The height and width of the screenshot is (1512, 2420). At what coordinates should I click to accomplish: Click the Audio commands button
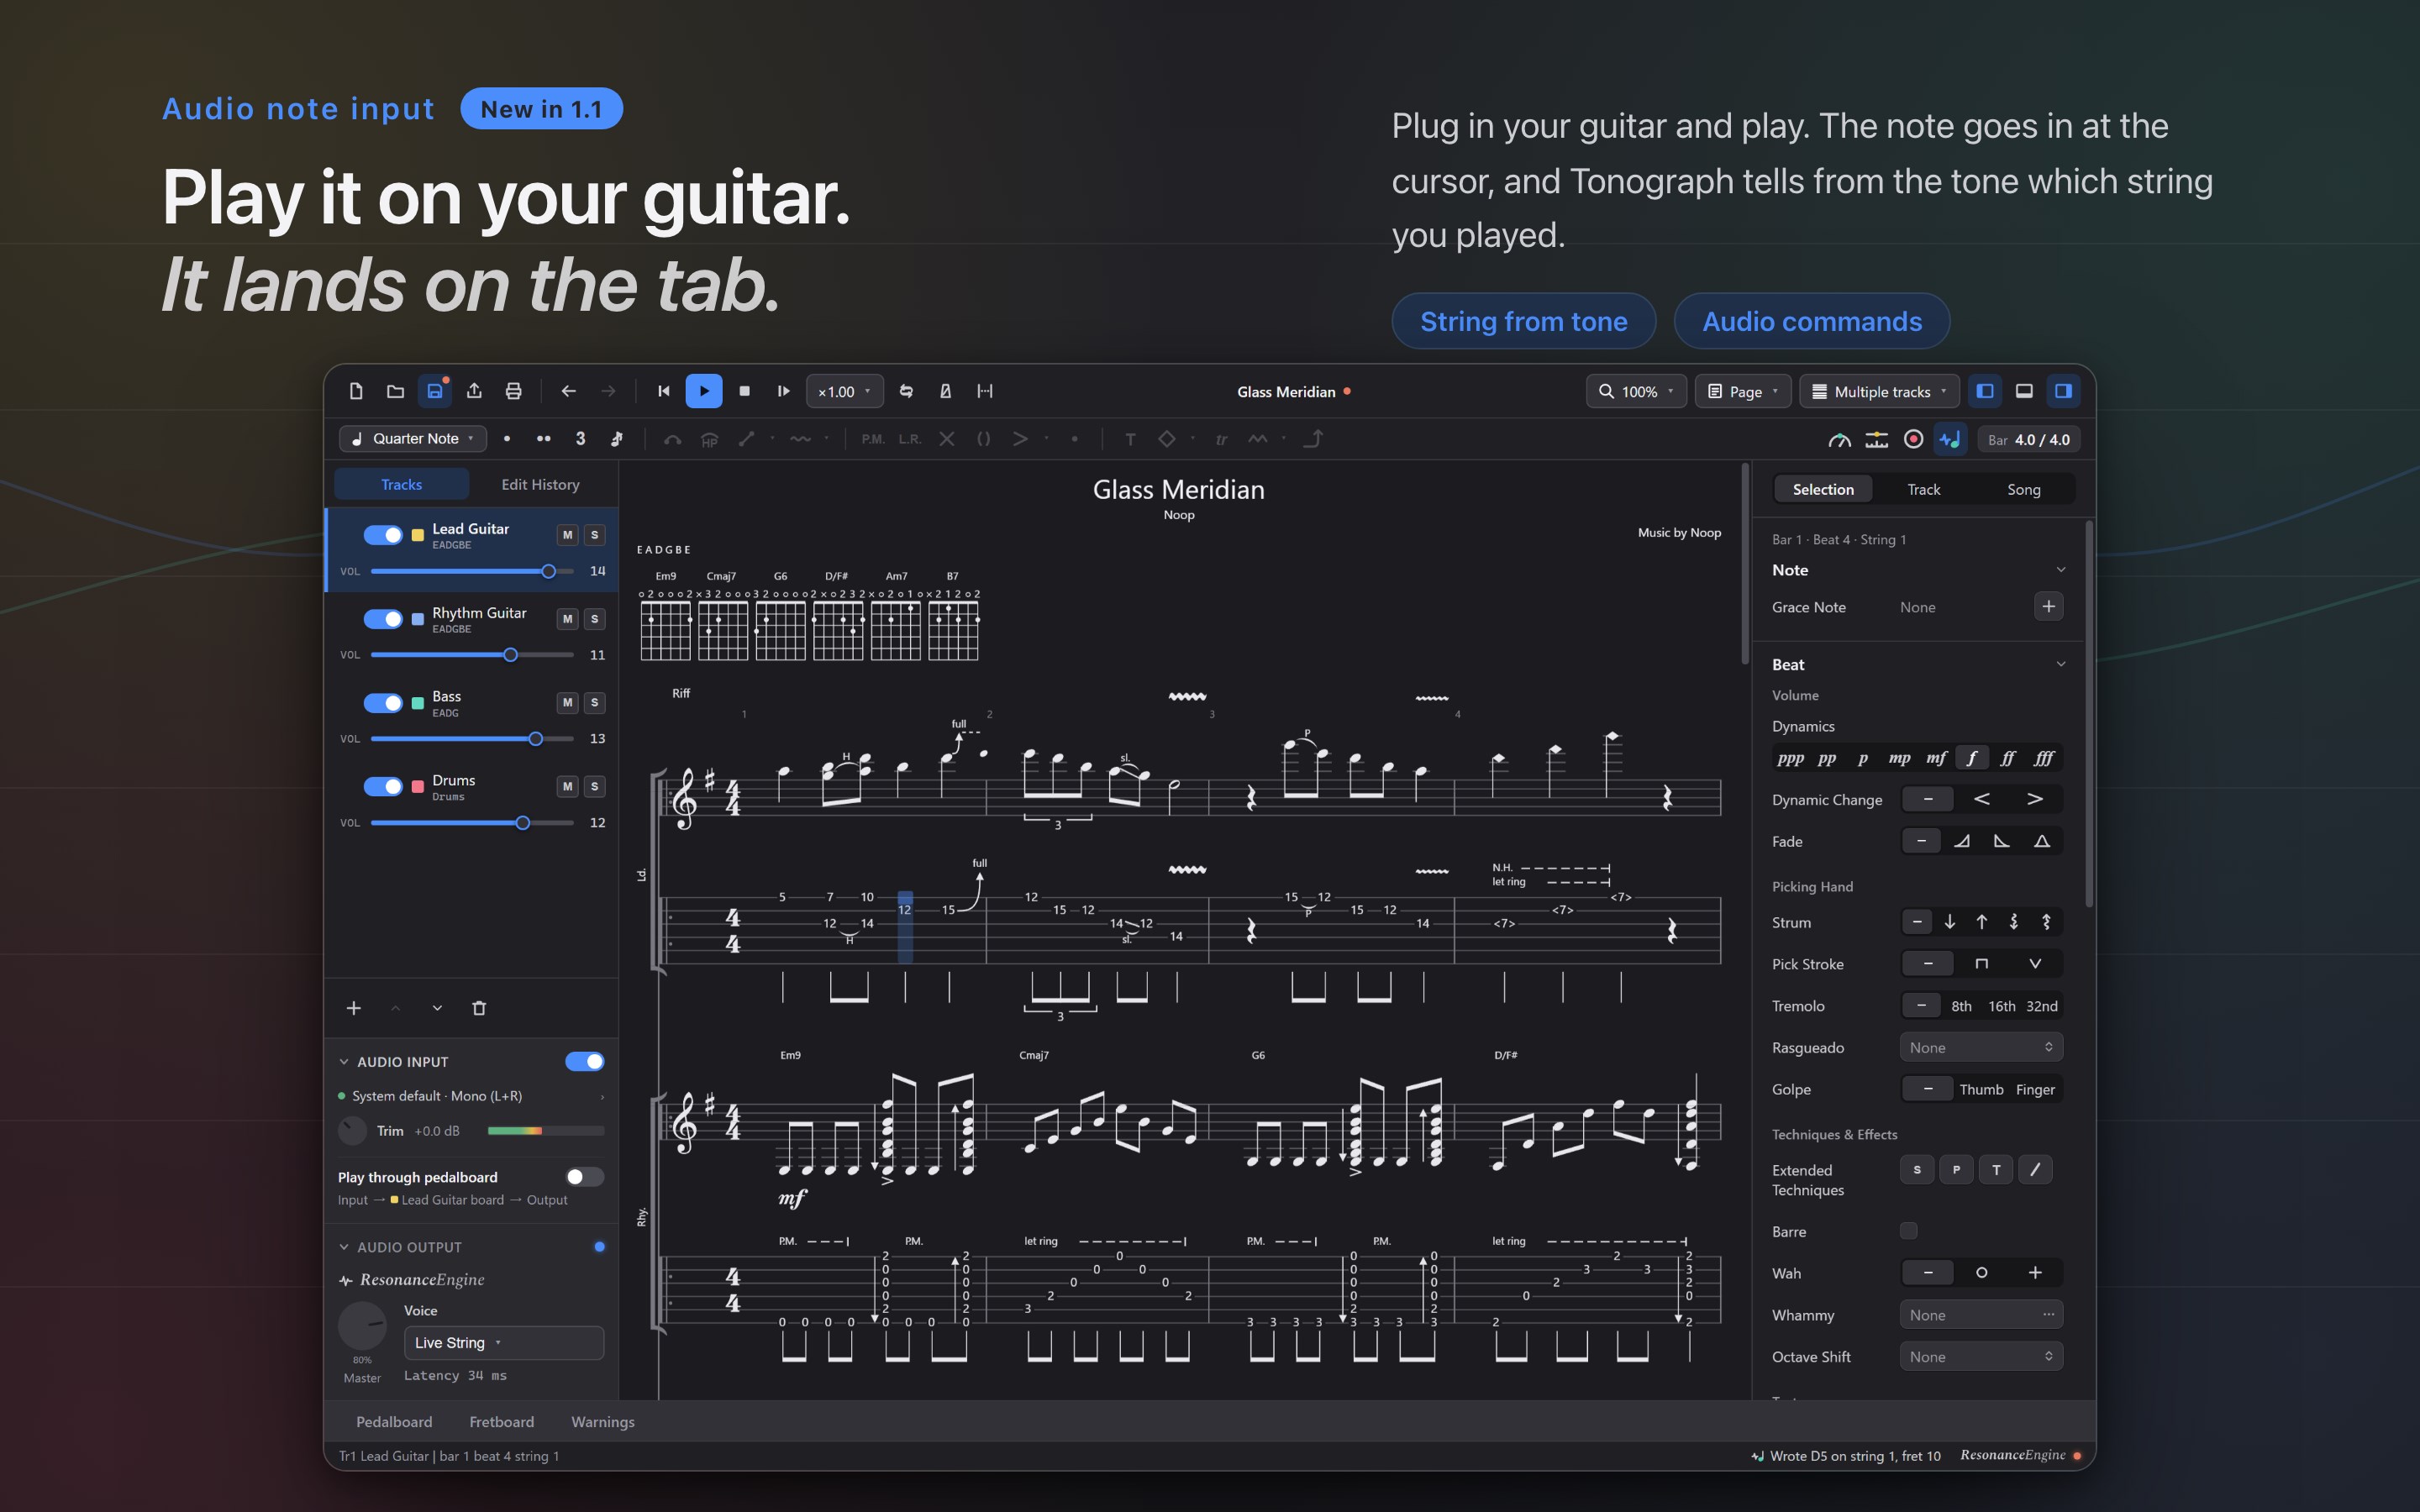[1812, 321]
